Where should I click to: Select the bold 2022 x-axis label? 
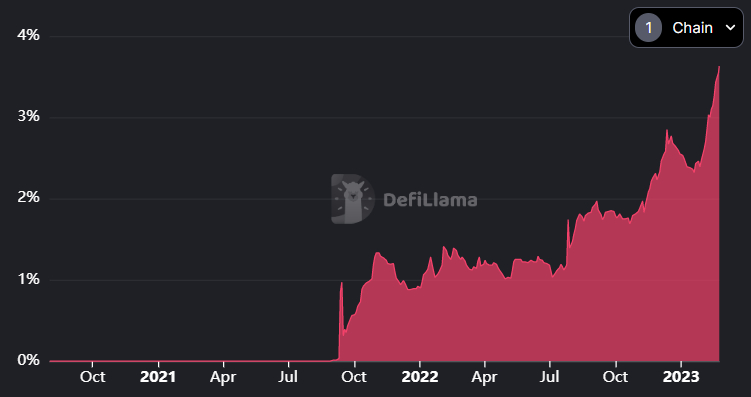pyautogui.click(x=420, y=377)
